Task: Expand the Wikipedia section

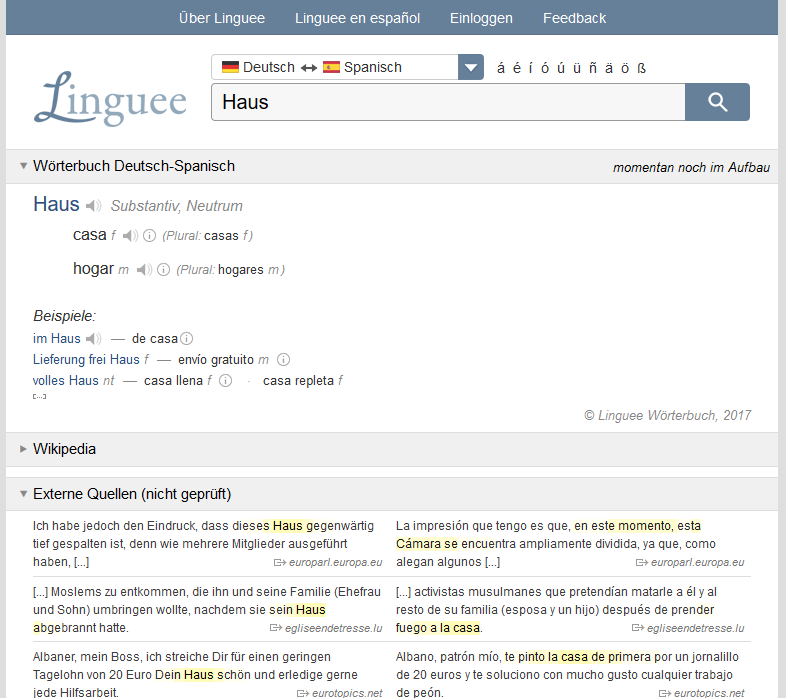Action: tap(23, 449)
